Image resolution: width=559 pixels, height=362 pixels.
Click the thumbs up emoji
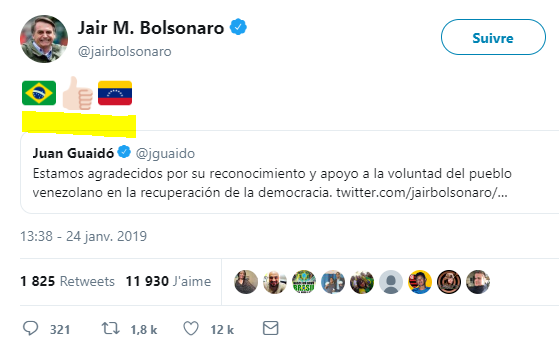coord(77,93)
